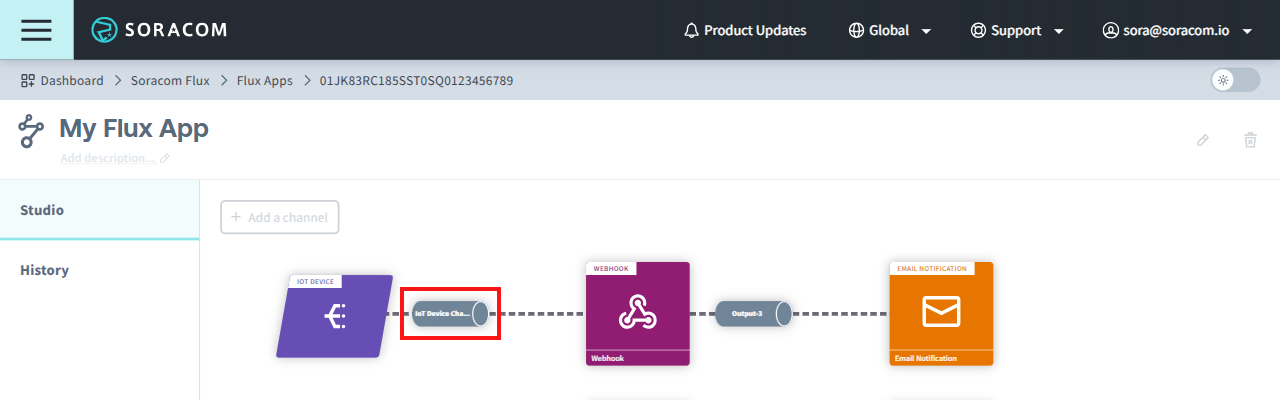
Task: Click the trash icon to delete the app
Action: [1250, 140]
